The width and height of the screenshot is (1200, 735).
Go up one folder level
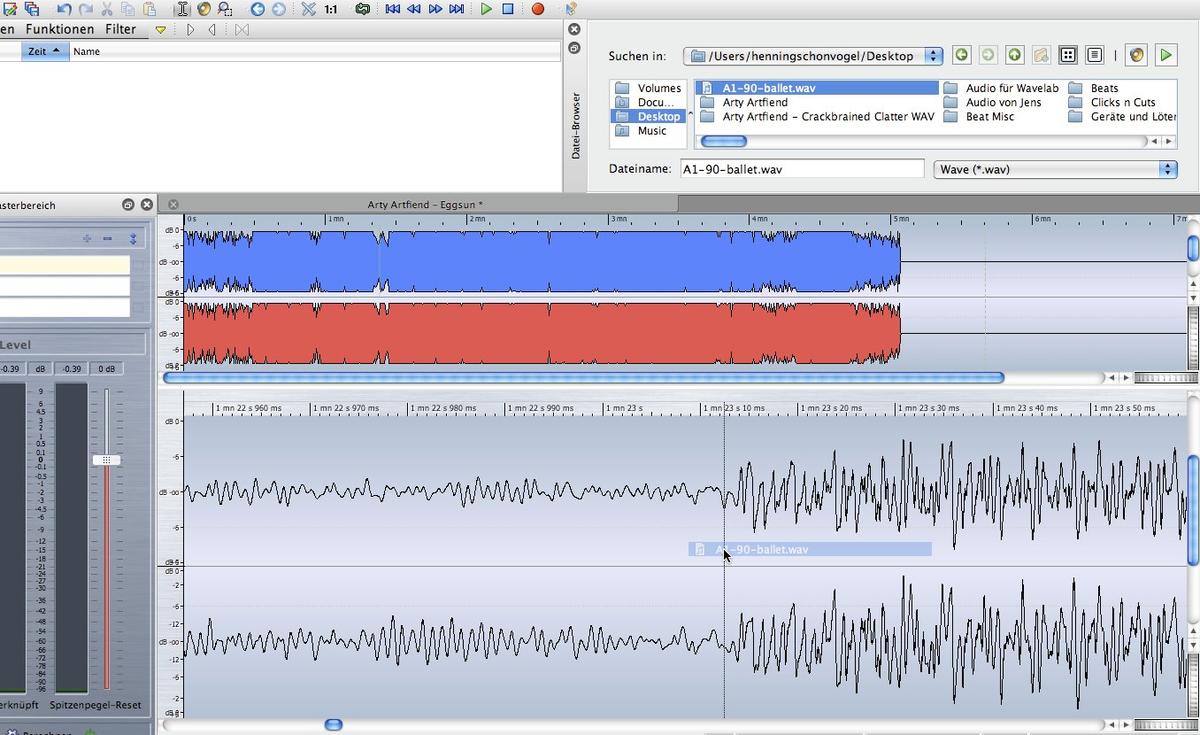pos(1014,56)
